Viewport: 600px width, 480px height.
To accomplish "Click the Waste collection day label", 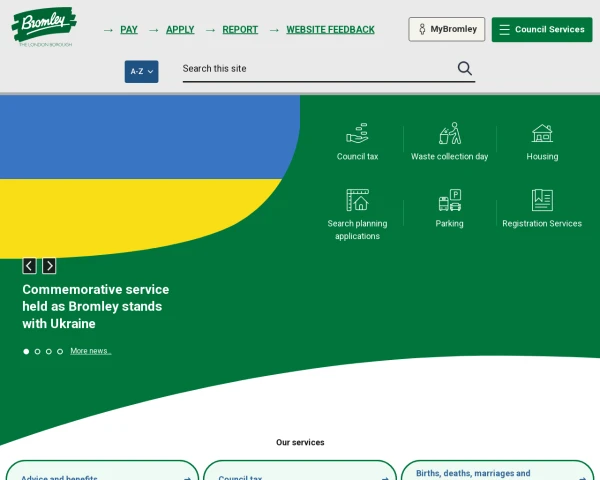I will 450,157.
